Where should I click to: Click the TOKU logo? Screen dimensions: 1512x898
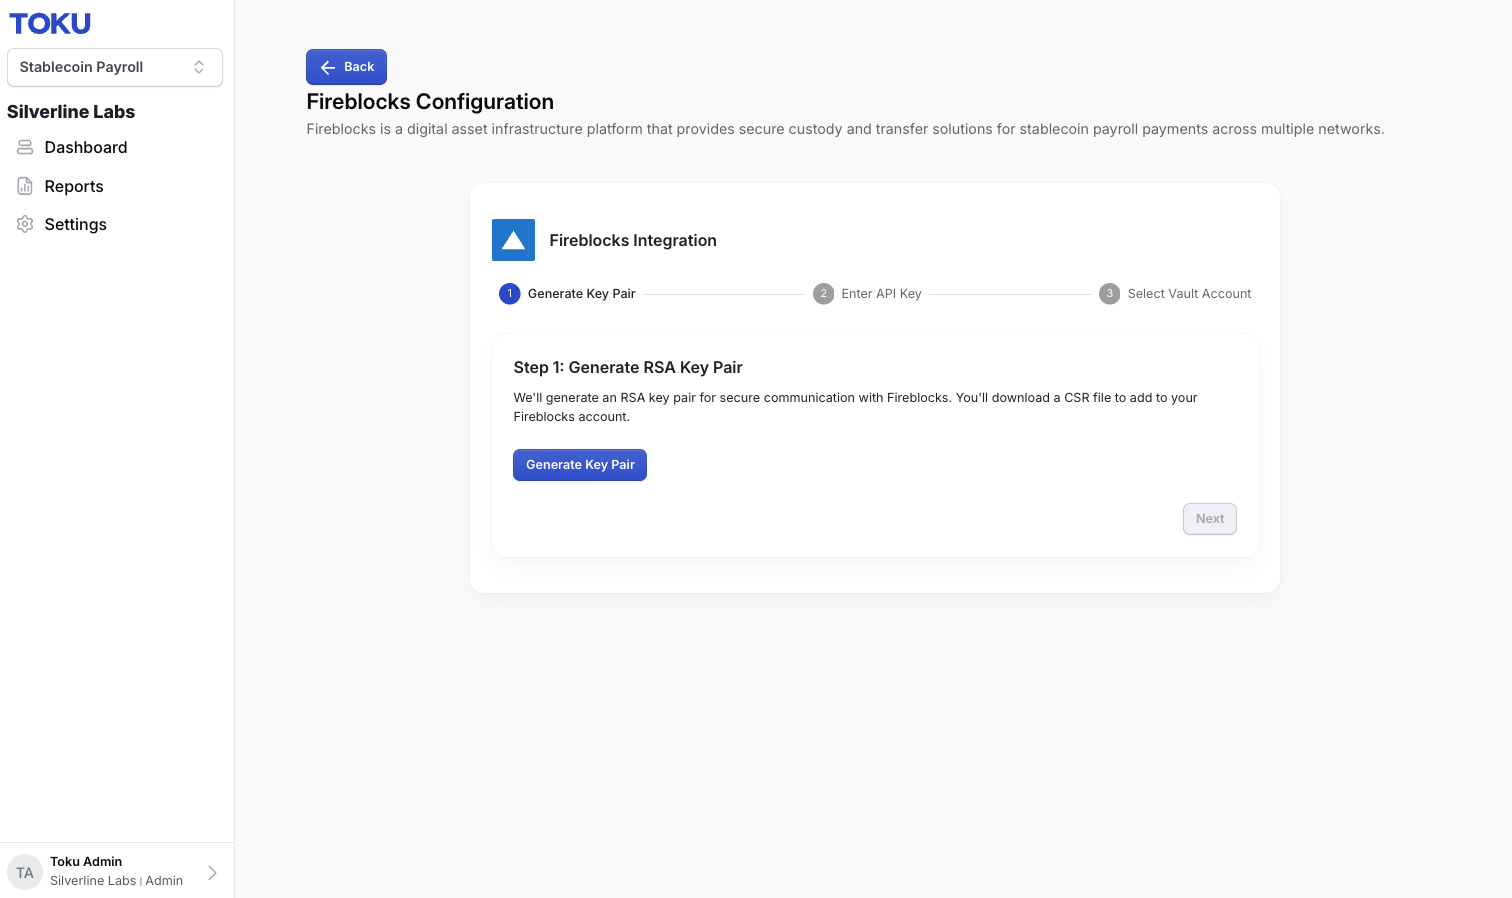point(50,23)
